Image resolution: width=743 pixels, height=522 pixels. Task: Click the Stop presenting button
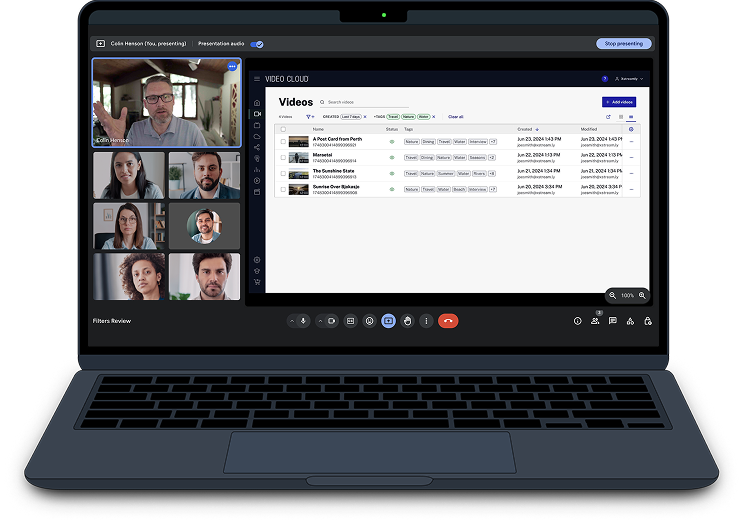(x=624, y=44)
